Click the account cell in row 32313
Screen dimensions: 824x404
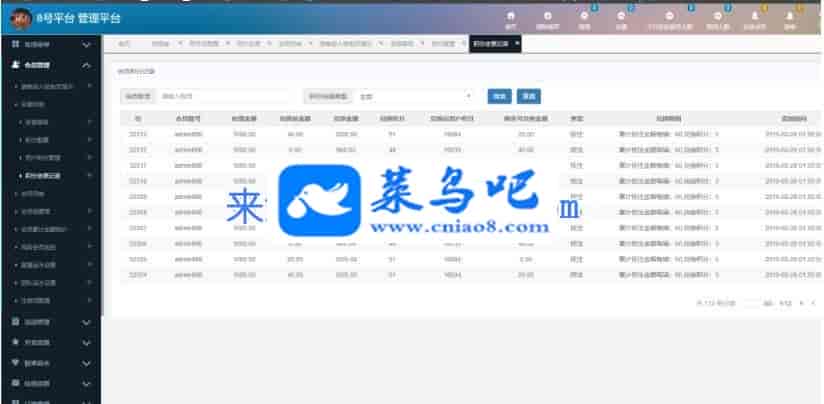point(188,134)
